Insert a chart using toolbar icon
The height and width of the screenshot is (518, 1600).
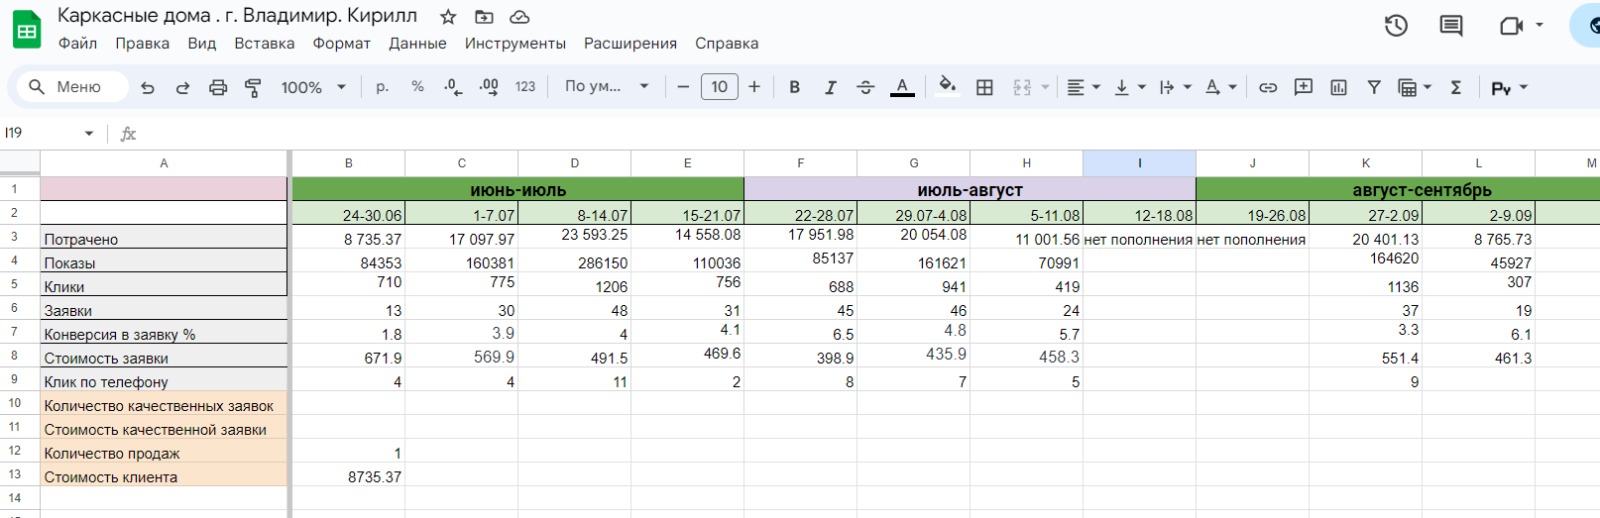tap(1339, 87)
